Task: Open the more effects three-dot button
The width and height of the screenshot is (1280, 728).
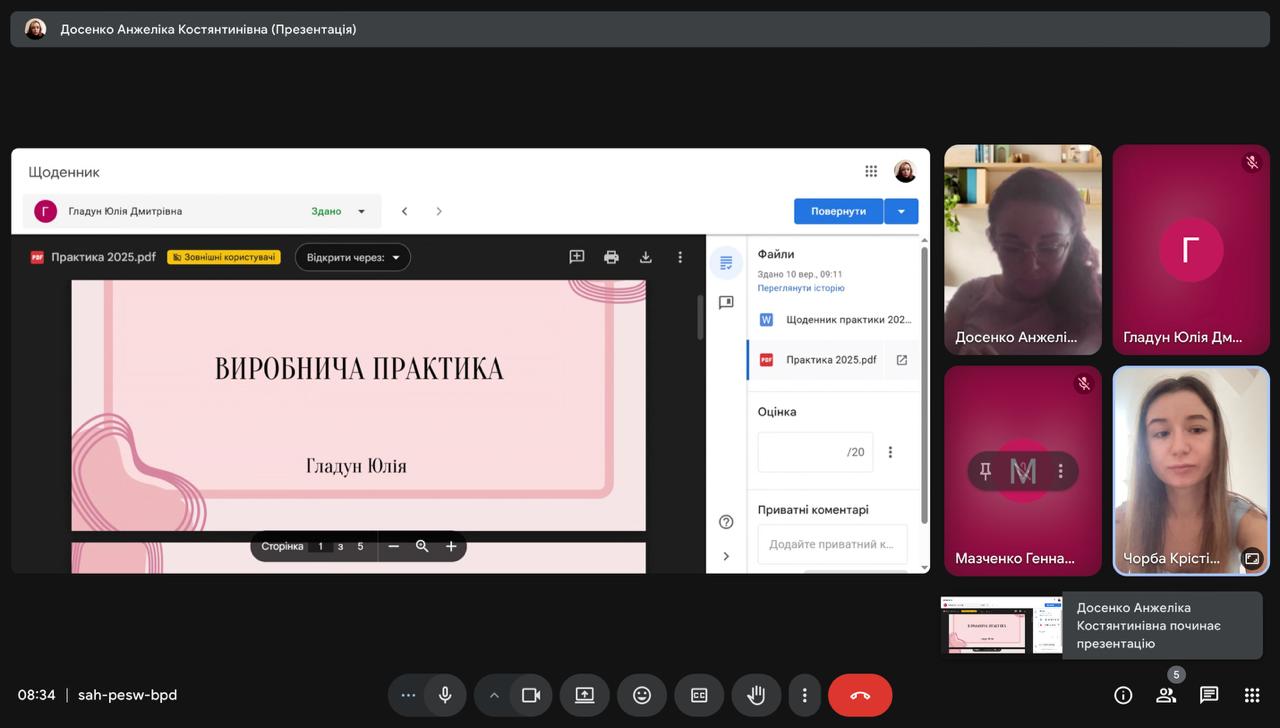Action: (x=408, y=695)
